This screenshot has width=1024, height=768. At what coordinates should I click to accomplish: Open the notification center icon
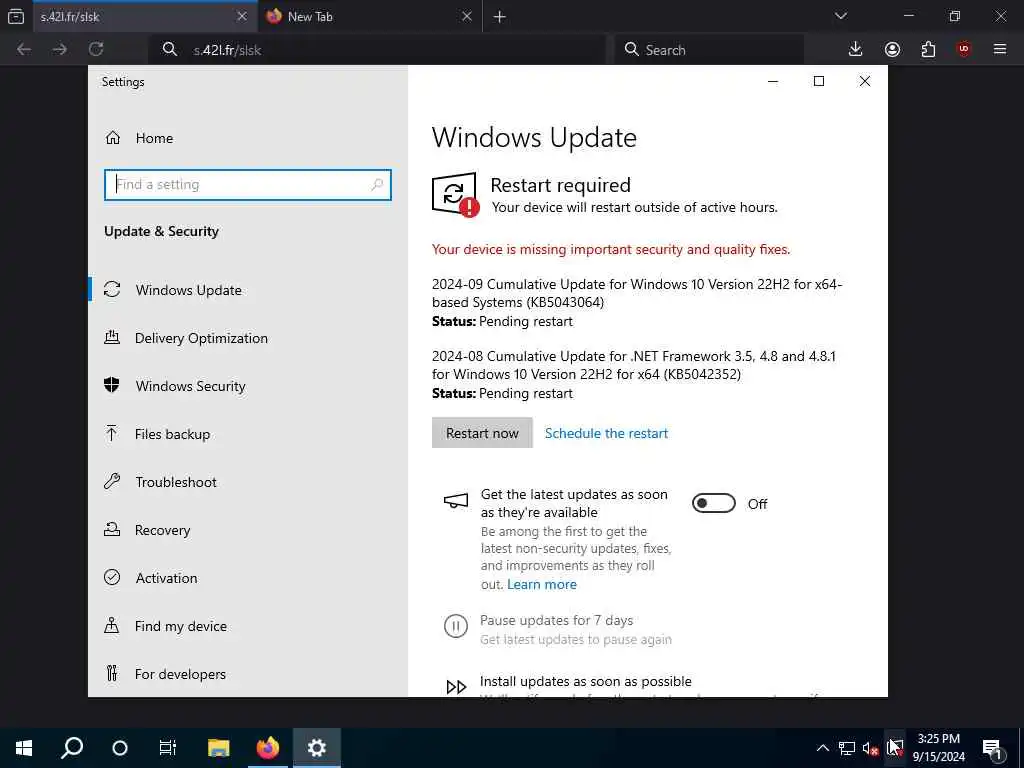(x=993, y=748)
